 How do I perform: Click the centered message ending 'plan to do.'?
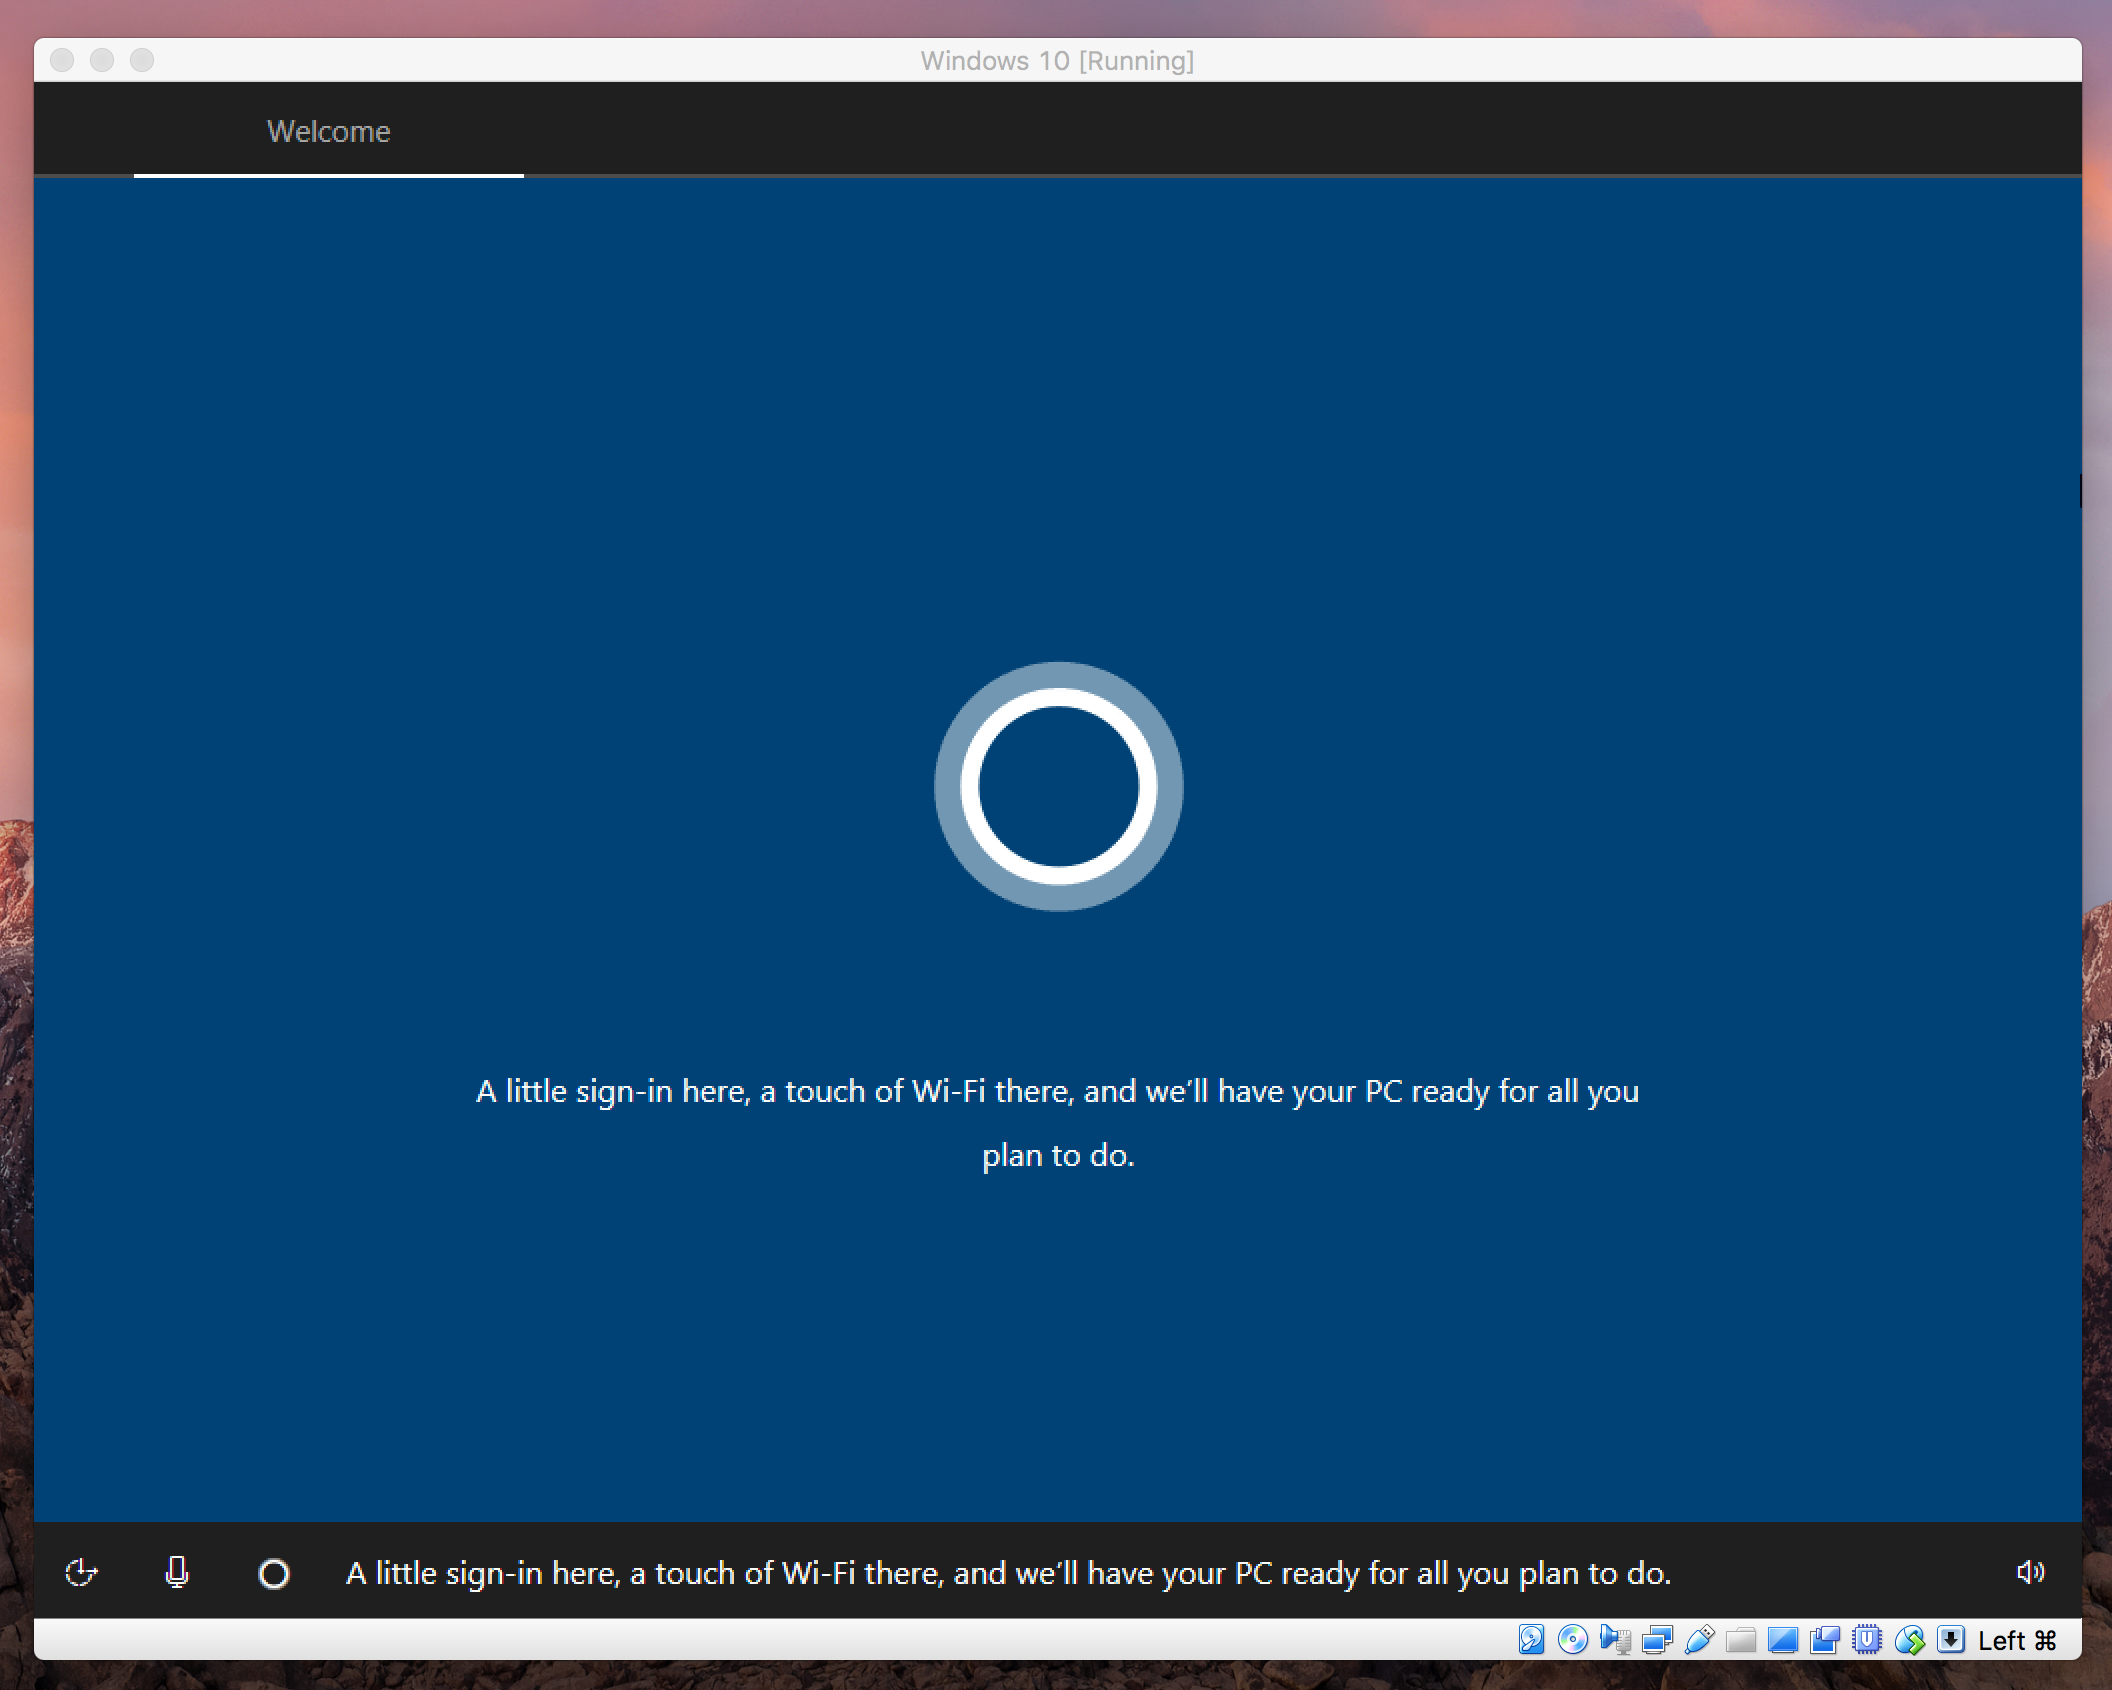pos(1058,1123)
